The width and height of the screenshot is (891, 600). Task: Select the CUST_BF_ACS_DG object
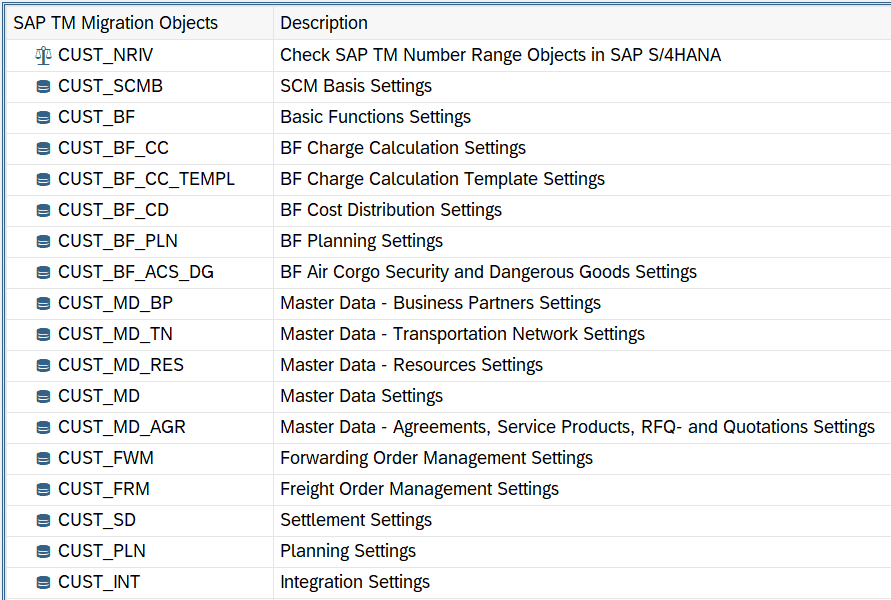click(x=136, y=272)
